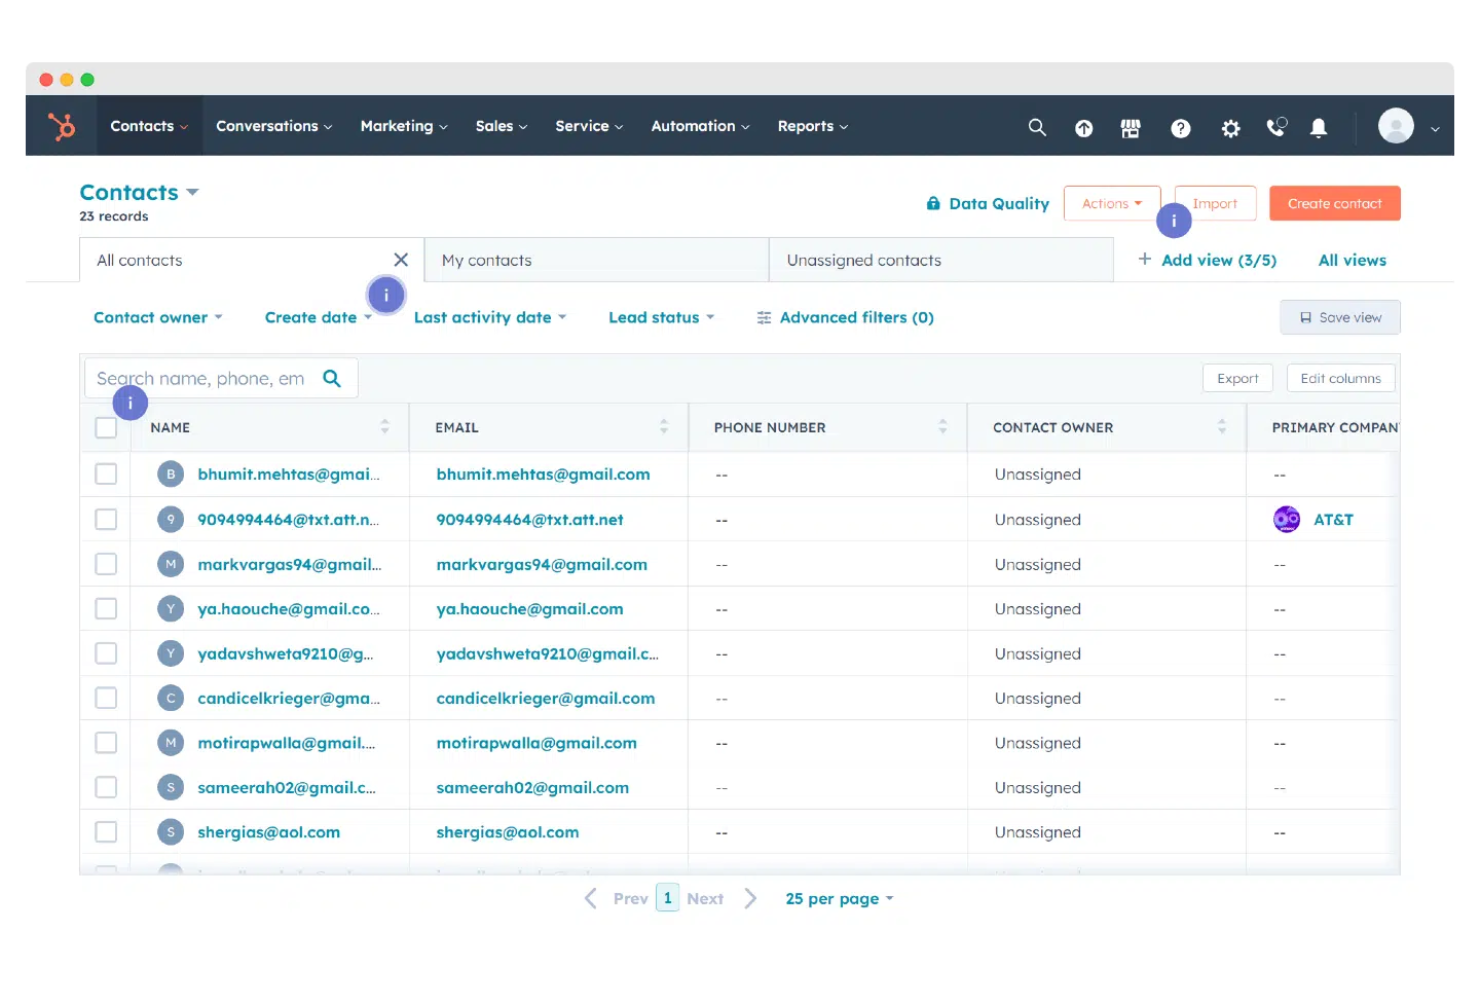Sort by the Name column arrows
The width and height of the screenshot is (1480, 987).
coord(385,427)
